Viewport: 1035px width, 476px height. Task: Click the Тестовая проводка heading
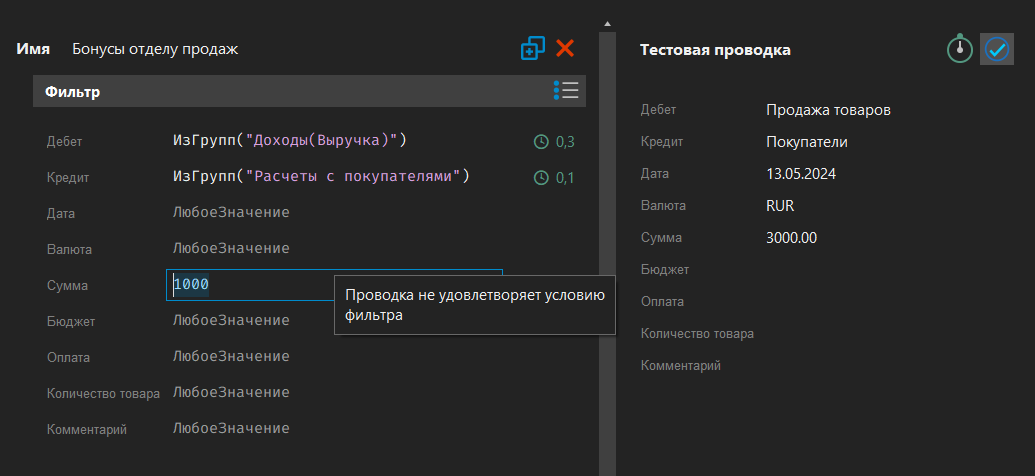(716, 50)
